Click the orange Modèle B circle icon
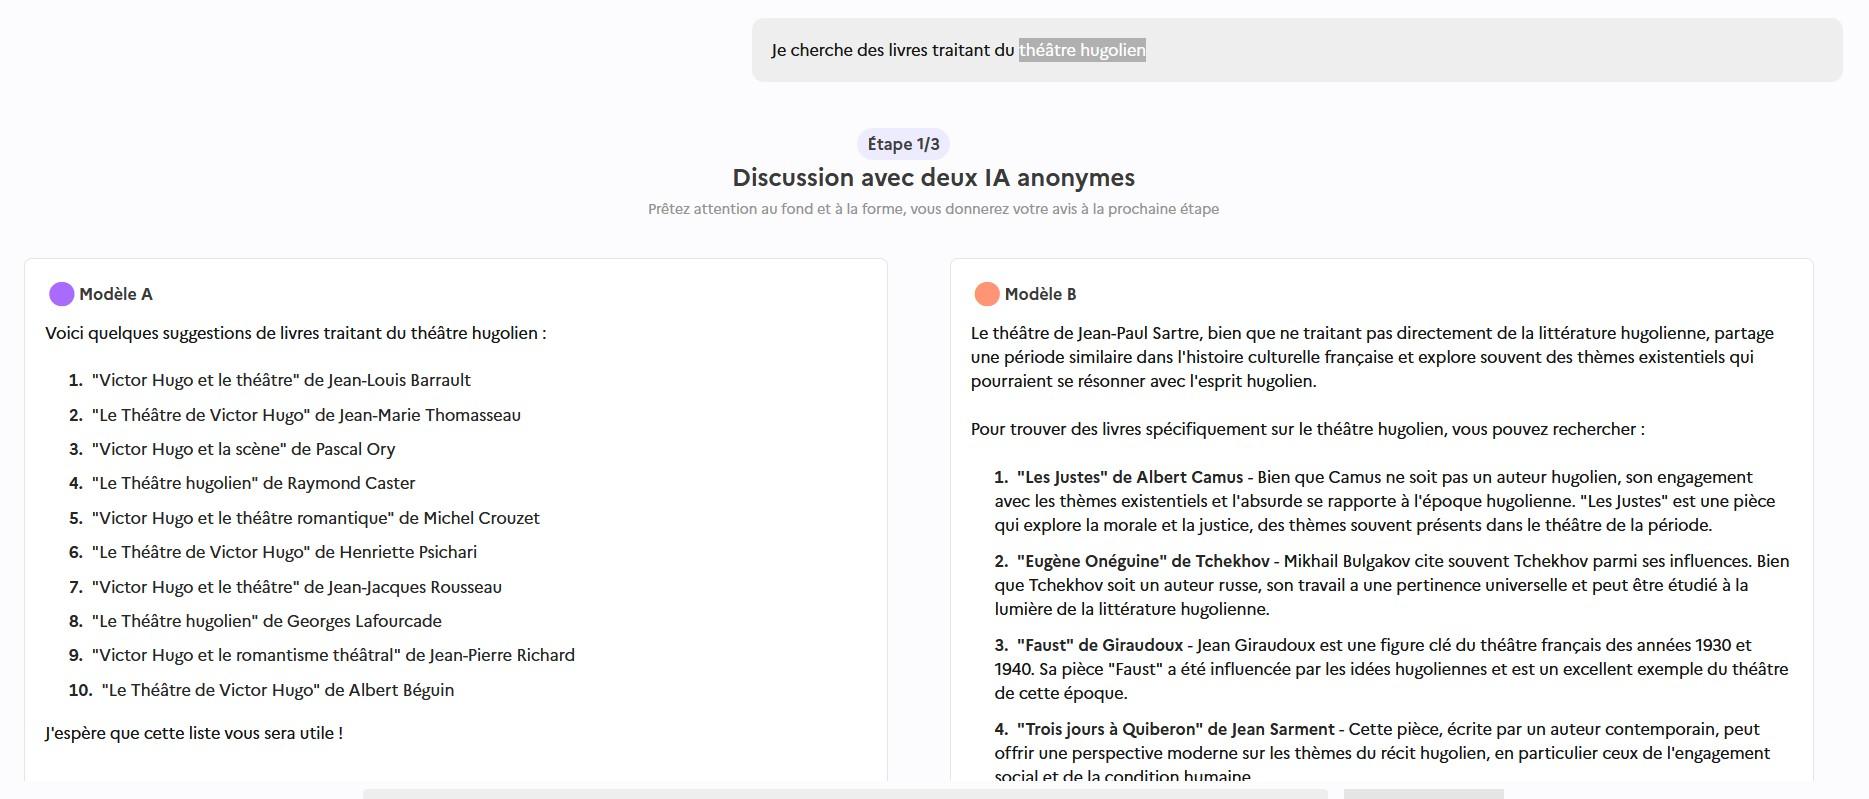This screenshot has height=799, width=1869. click(986, 294)
